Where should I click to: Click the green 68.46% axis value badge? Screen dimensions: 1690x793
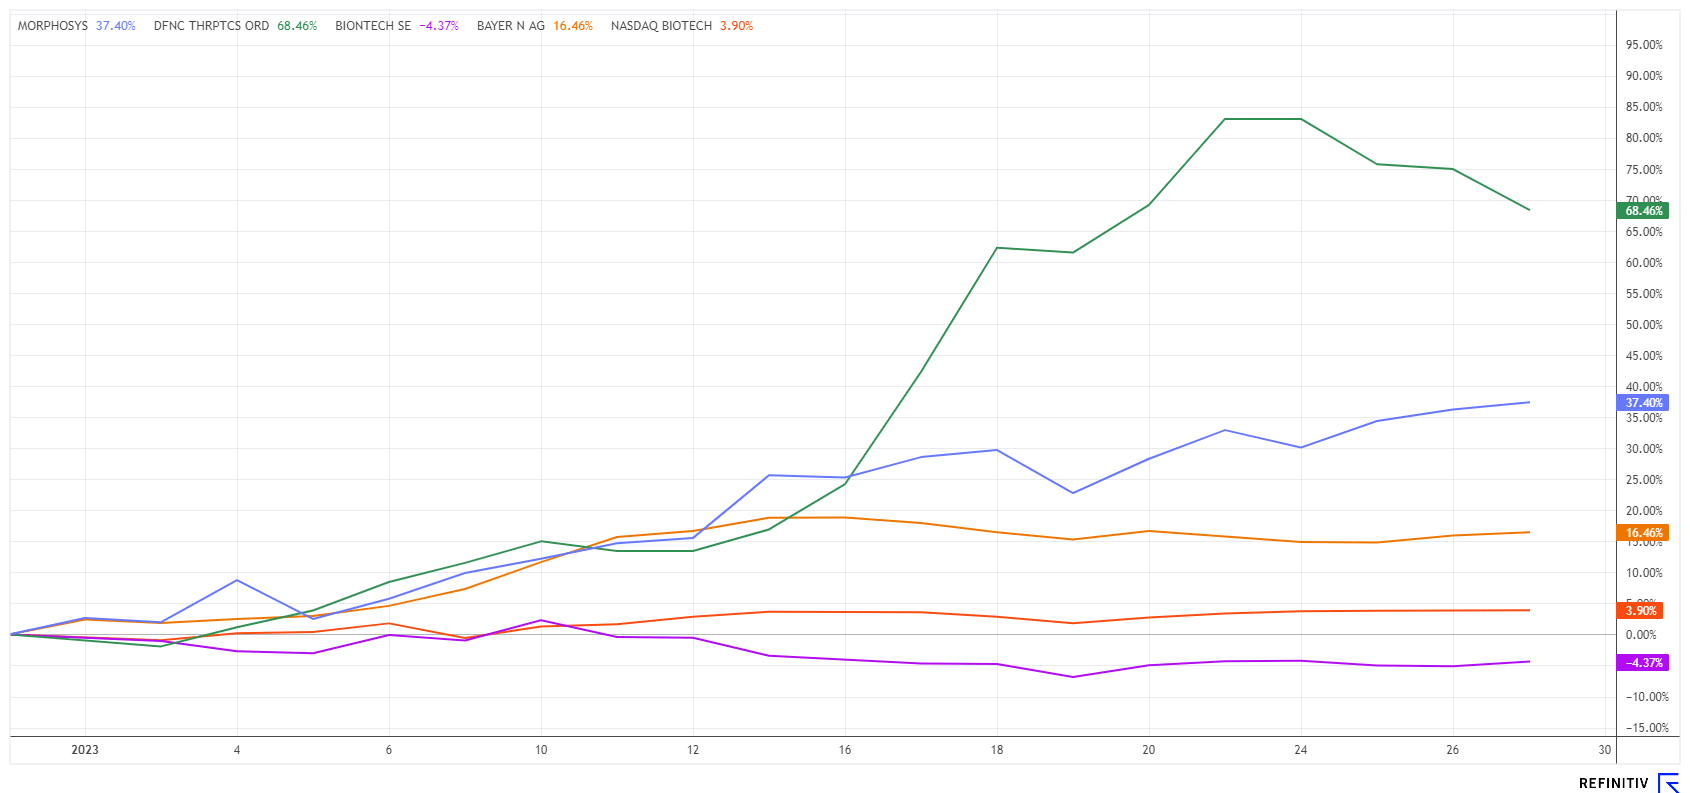[x=1643, y=211]
